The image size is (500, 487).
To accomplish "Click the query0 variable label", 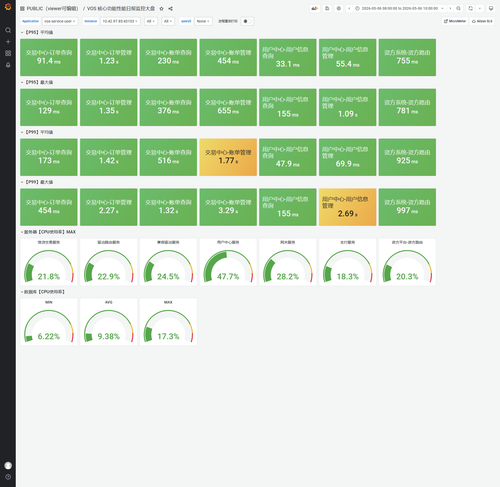I will (x=186, y=21).
